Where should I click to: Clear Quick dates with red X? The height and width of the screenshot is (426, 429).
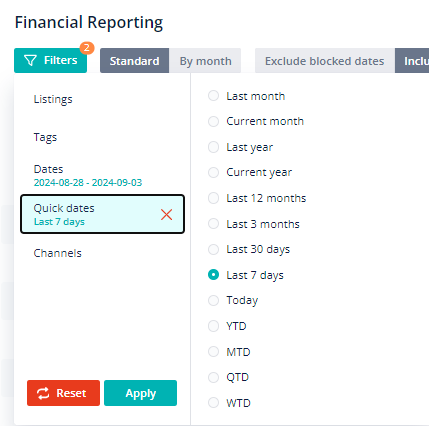click(x=166, y=215)
